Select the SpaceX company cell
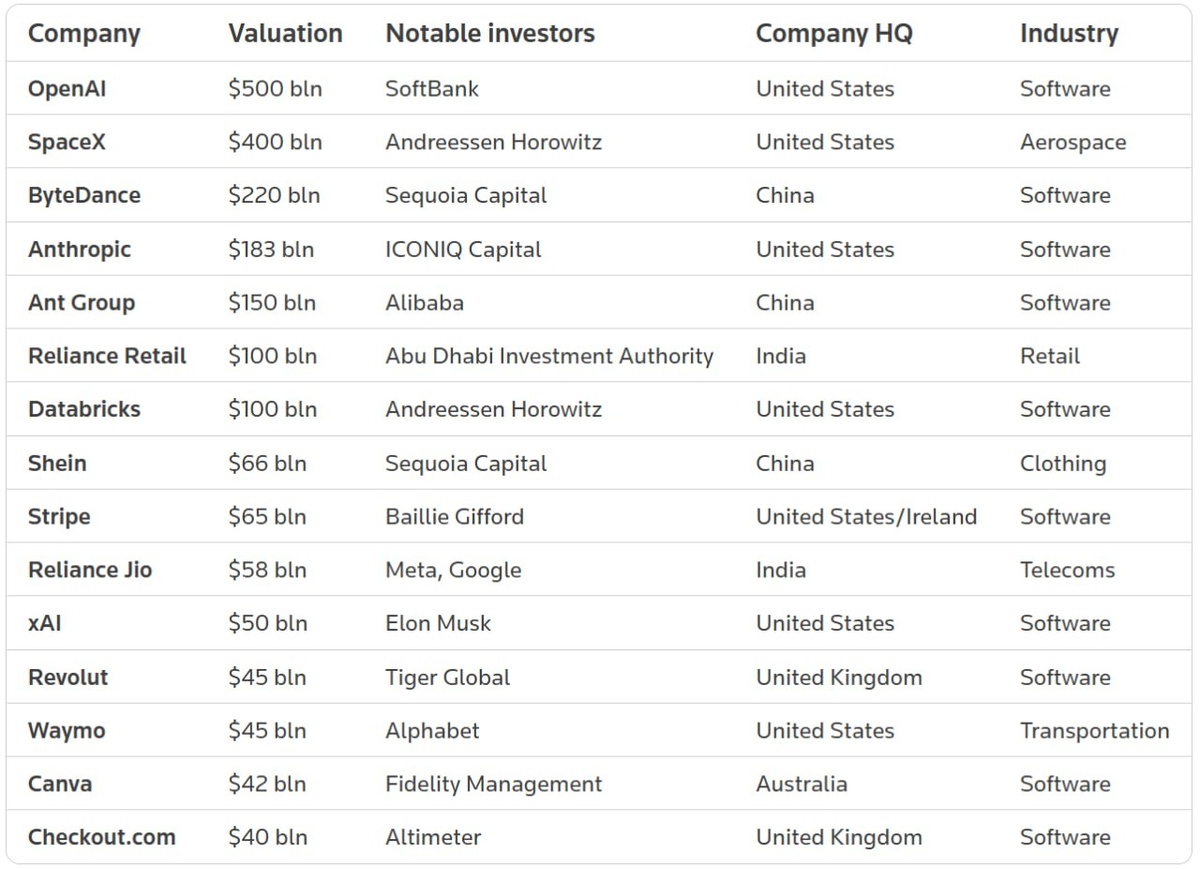This screenshot has height=869, width=1200. [67, 142]
